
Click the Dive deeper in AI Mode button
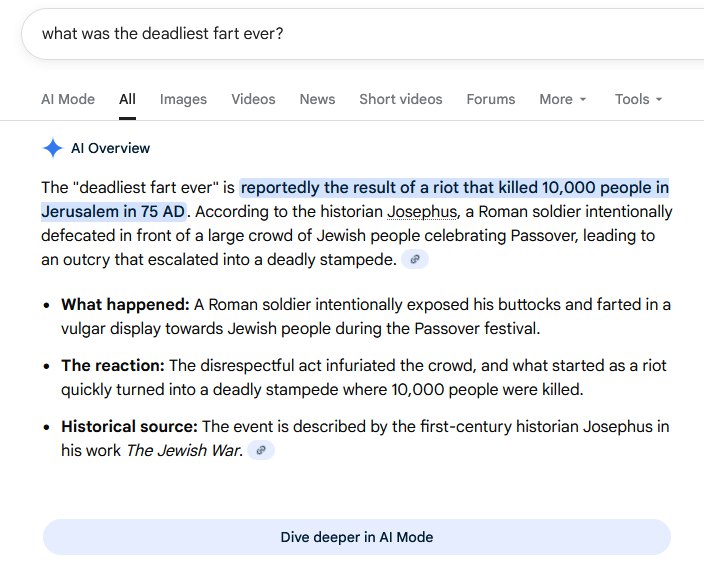pyautogui.click(x=356, y=537)
